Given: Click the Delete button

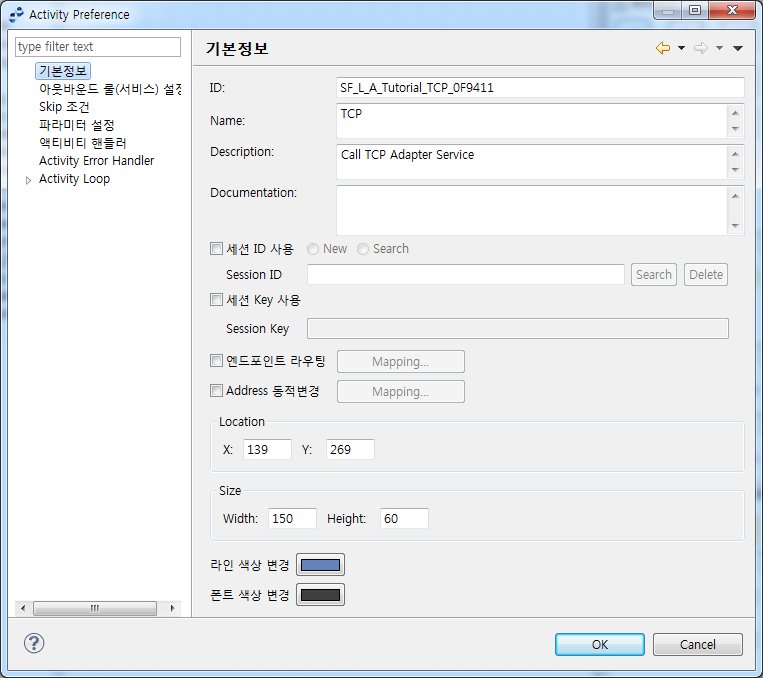Looking at the screenshot, I should pyautogui.click(x=706, y=275).
